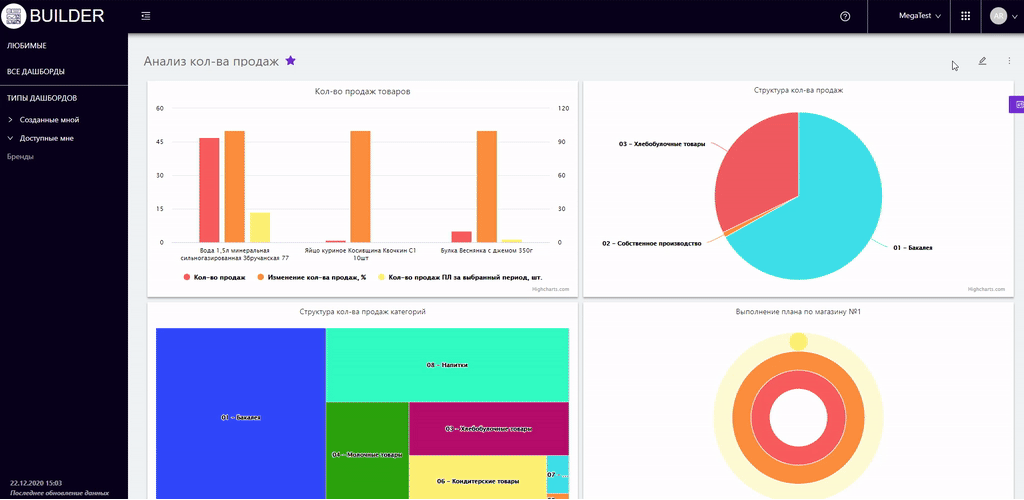The height and width of the screenshot is (500, 1024).
Task: Open the three-dot dashboard options menu
Action: [x=1009, y=61]
